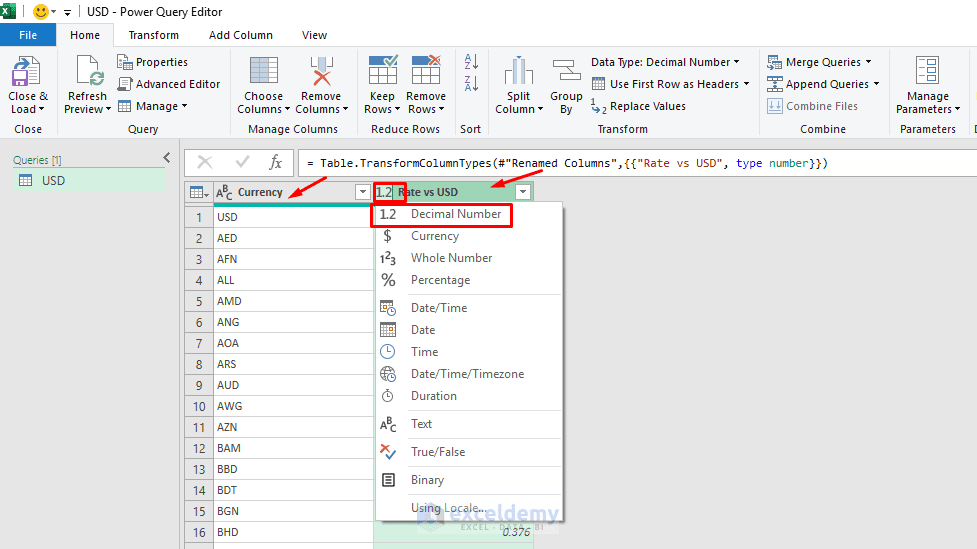Click the Choose Columns icon
The width and height of the screenshot is (977, 549).
click(x=264, y=70)
